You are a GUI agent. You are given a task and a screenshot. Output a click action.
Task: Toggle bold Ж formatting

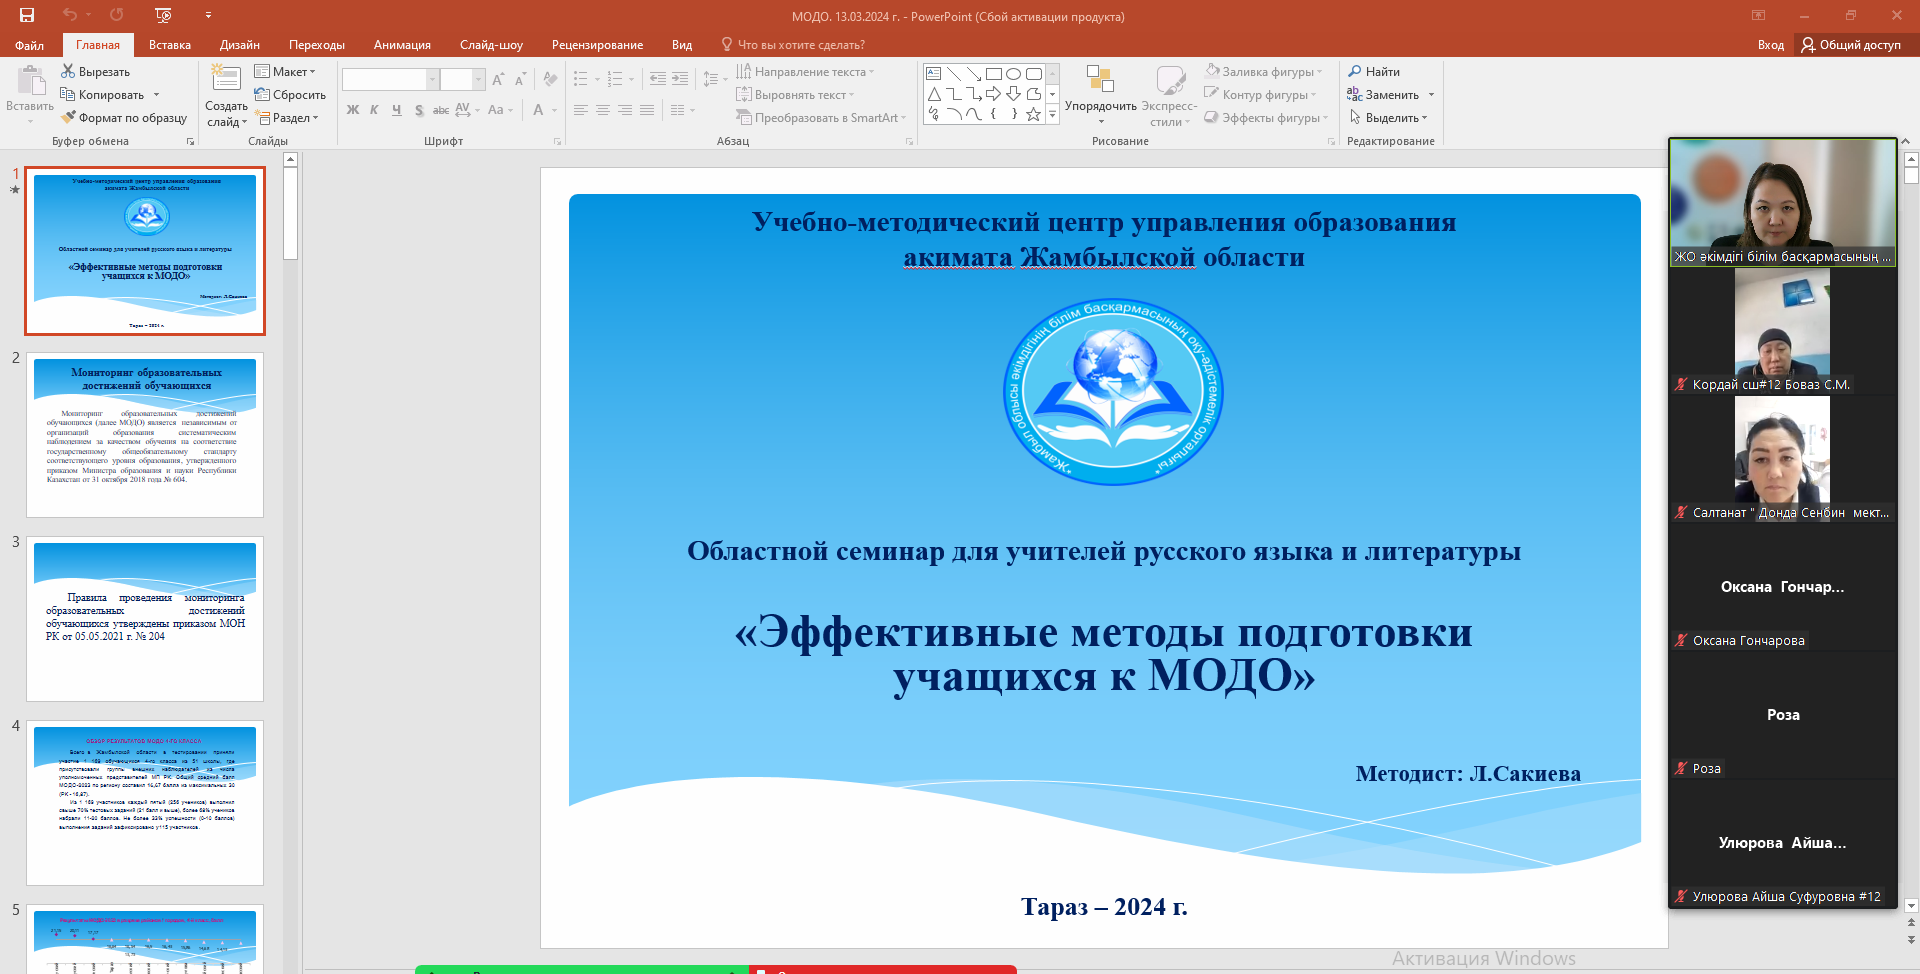(353, 110)
